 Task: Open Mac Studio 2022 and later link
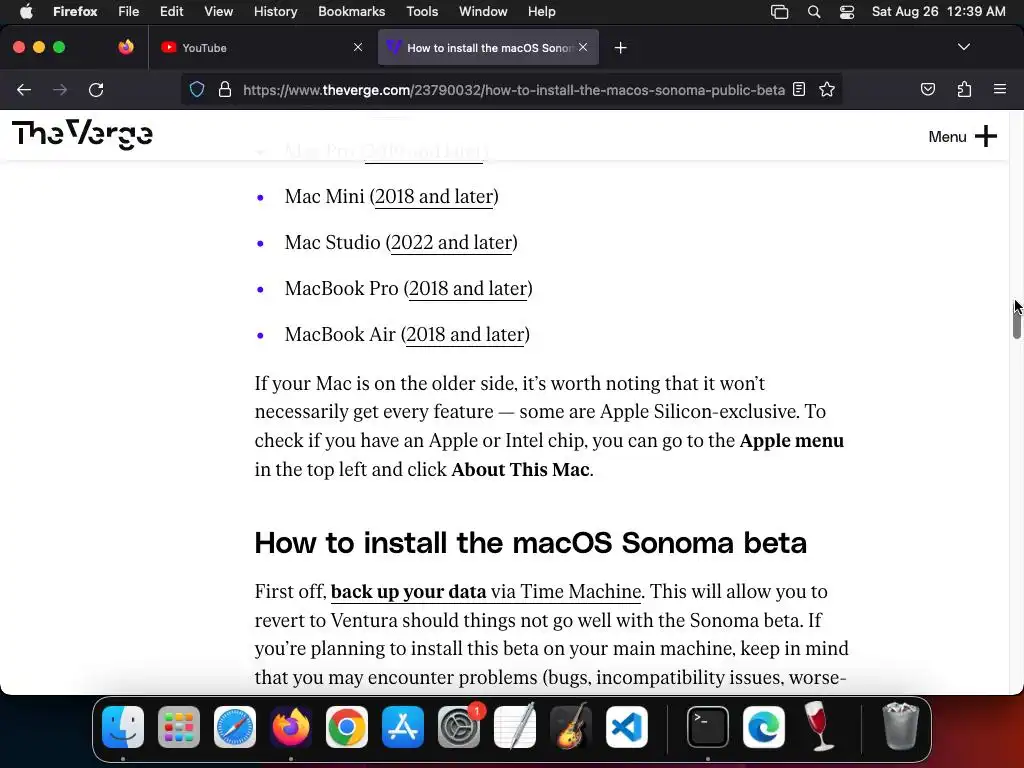[x=451, y=242]
